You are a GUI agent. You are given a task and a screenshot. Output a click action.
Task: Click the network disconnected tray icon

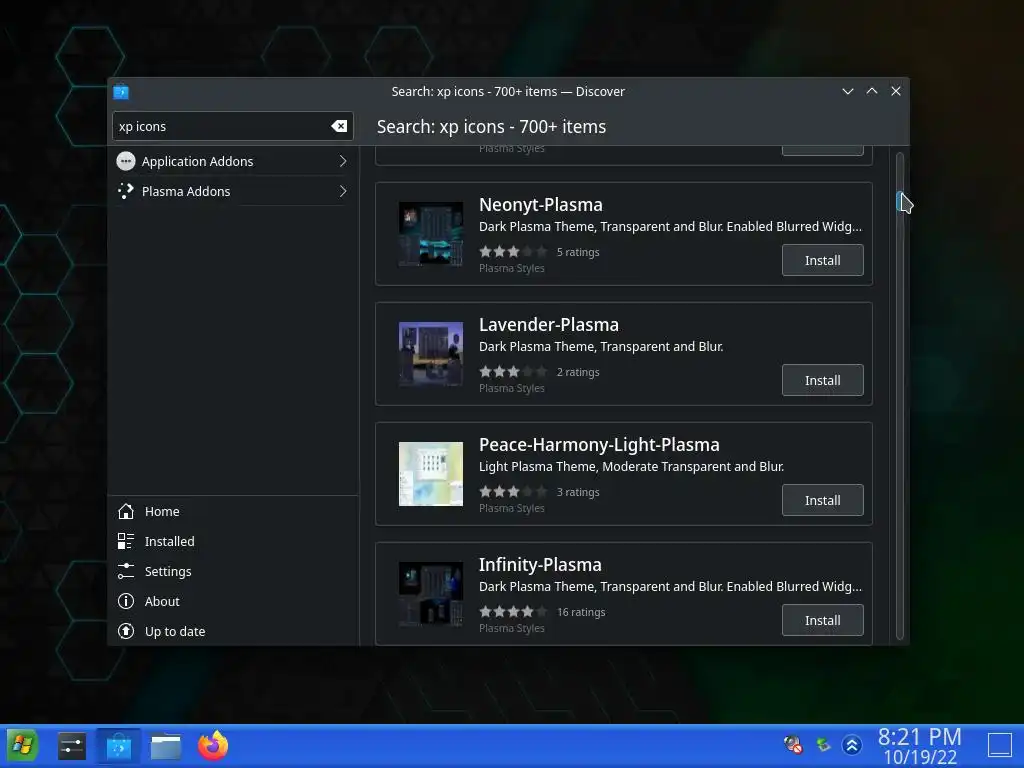tap(793, 744)
